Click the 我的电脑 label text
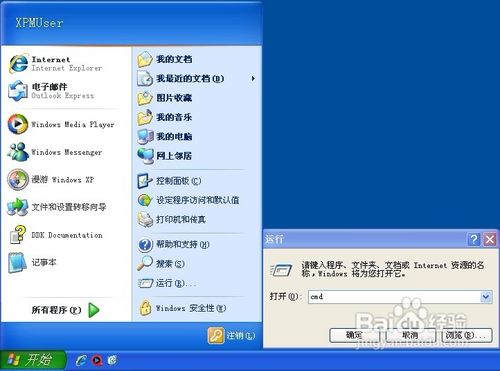Screen dimensions: 500x371 (x=174, y=137)
